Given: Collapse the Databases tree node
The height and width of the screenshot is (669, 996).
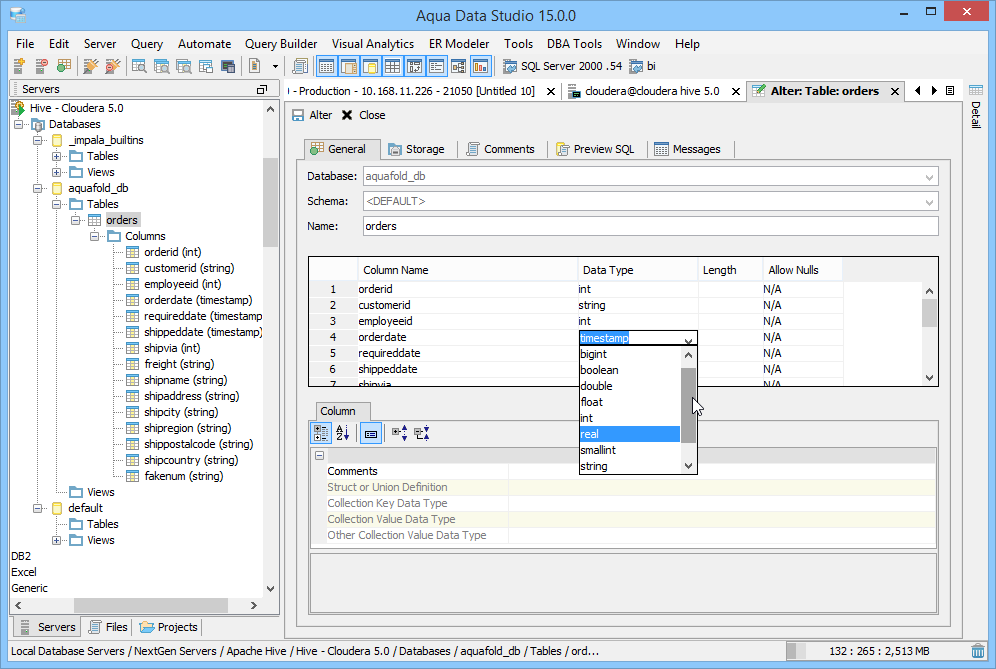Looking at the screenshot, I should coord(18,125).
